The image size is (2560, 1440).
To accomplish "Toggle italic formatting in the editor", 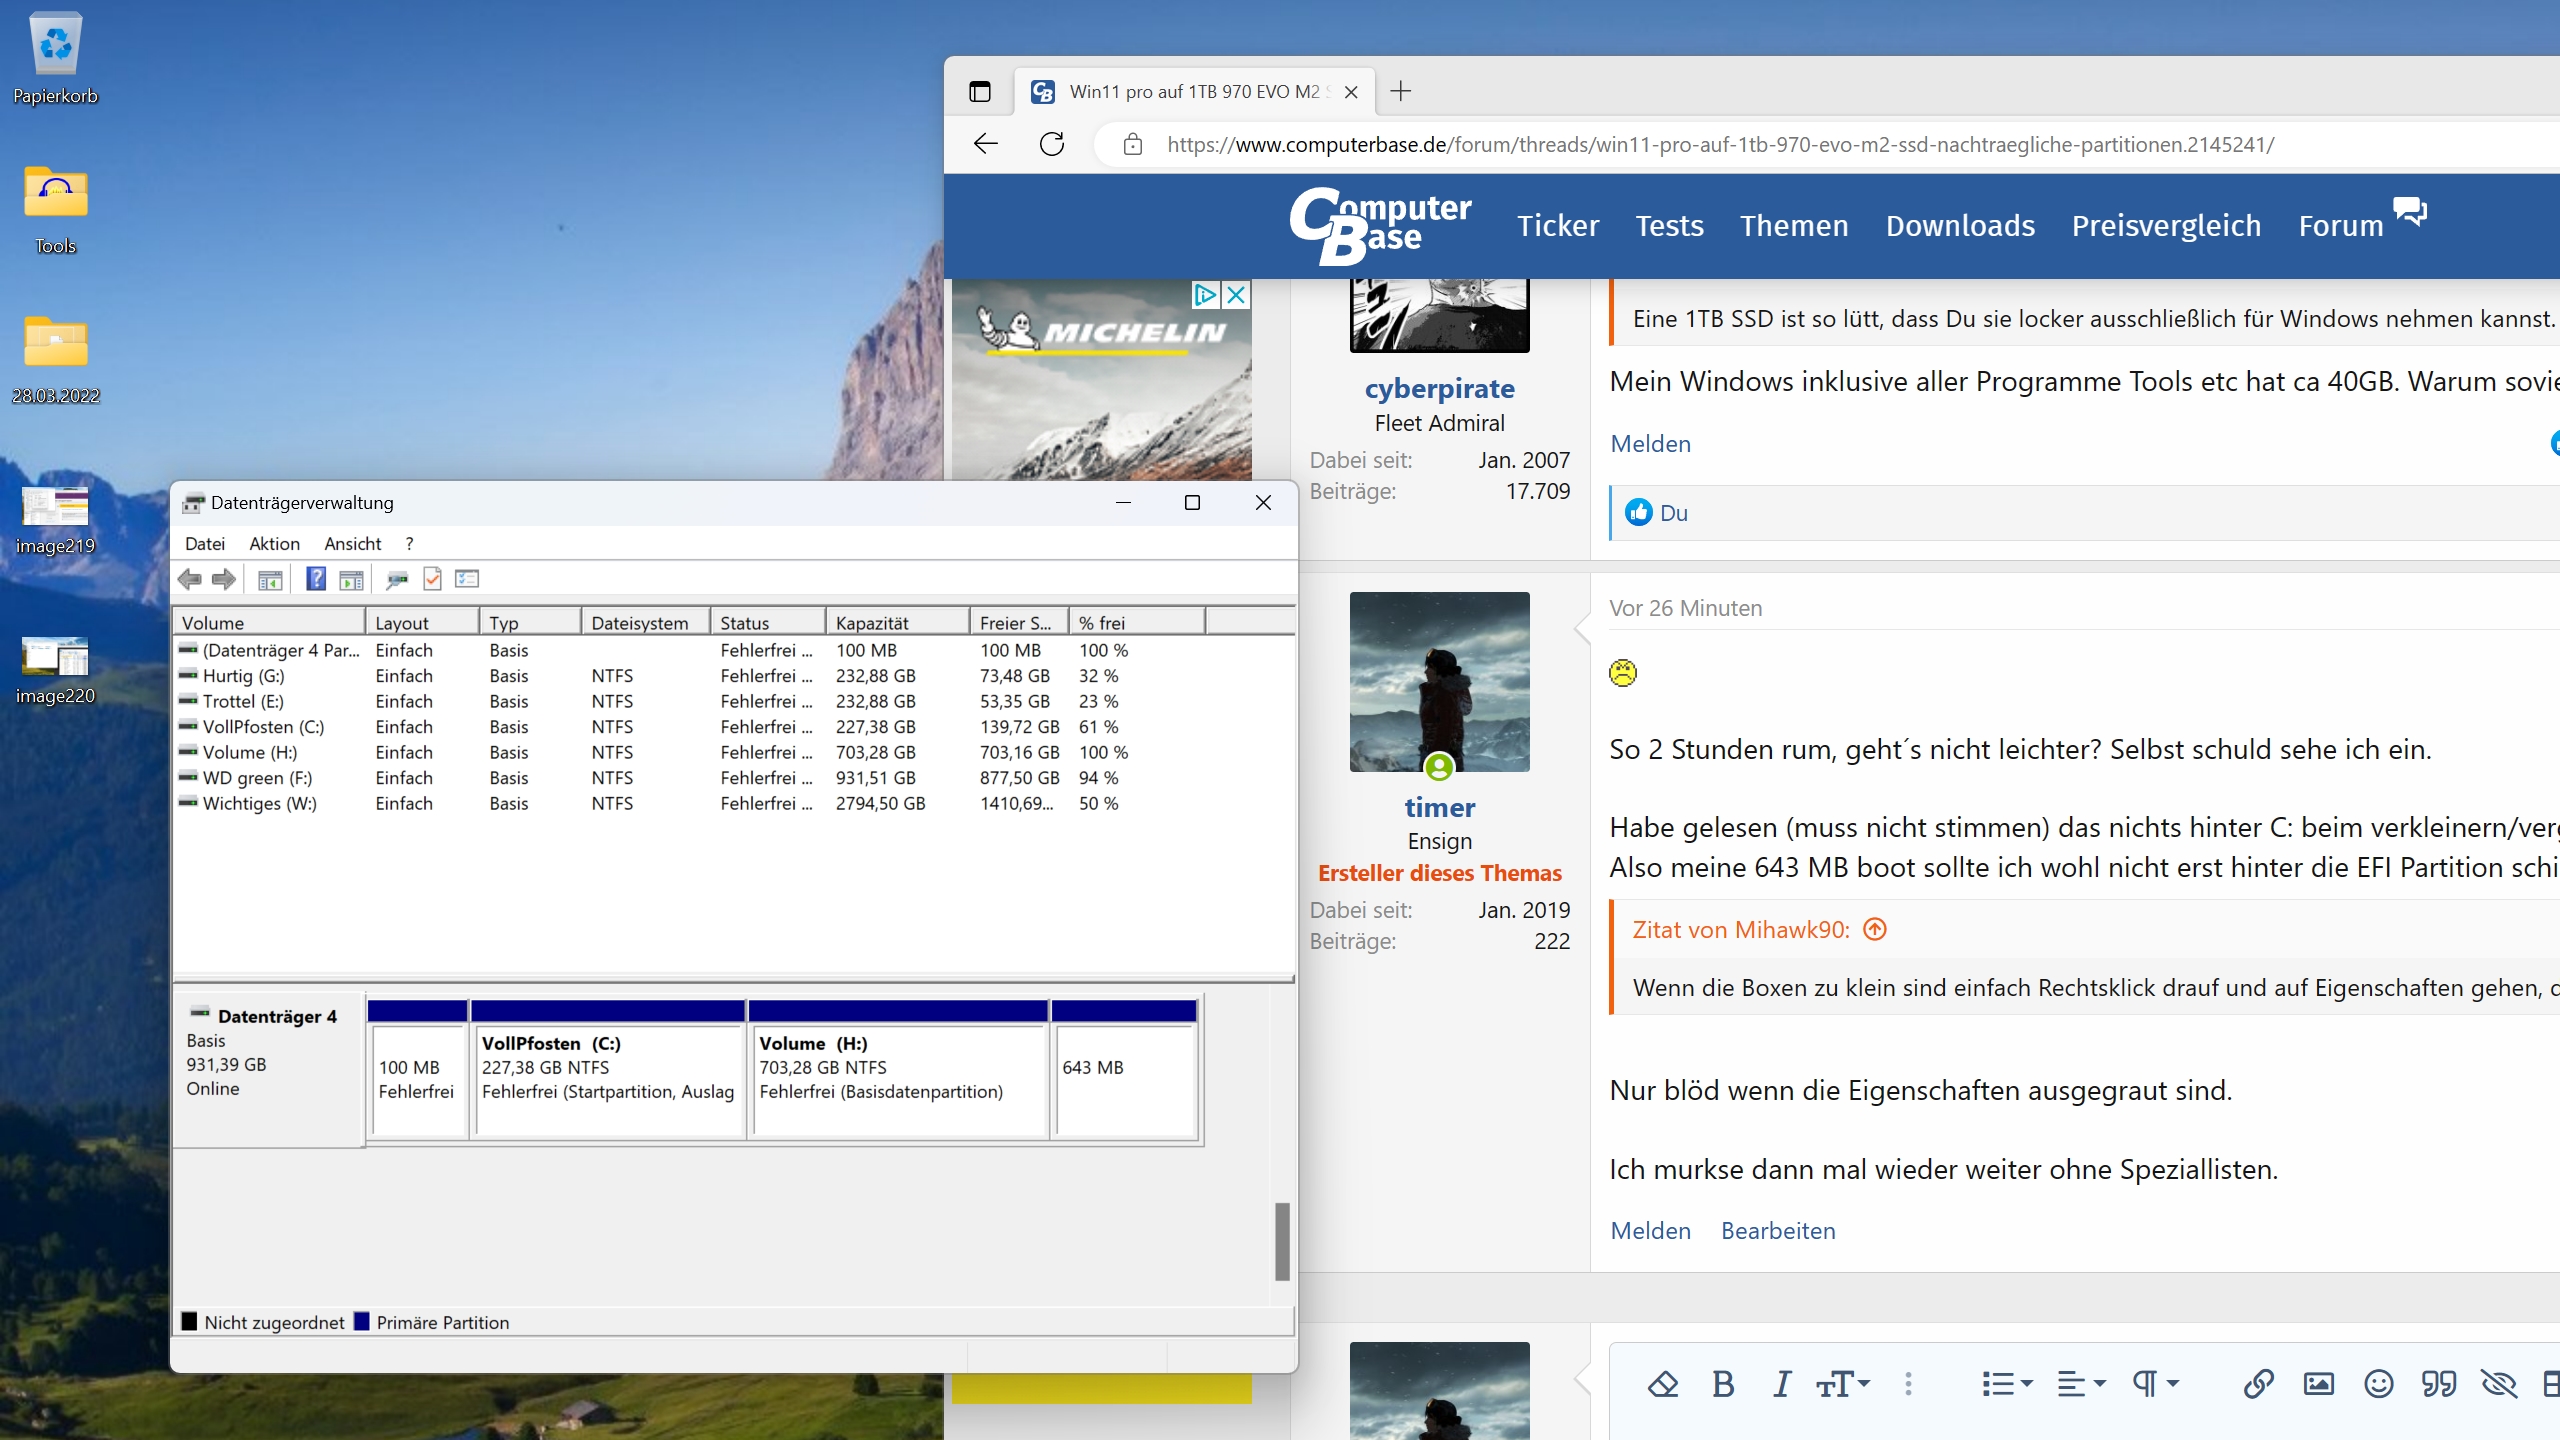I will coord(1781,1385).
